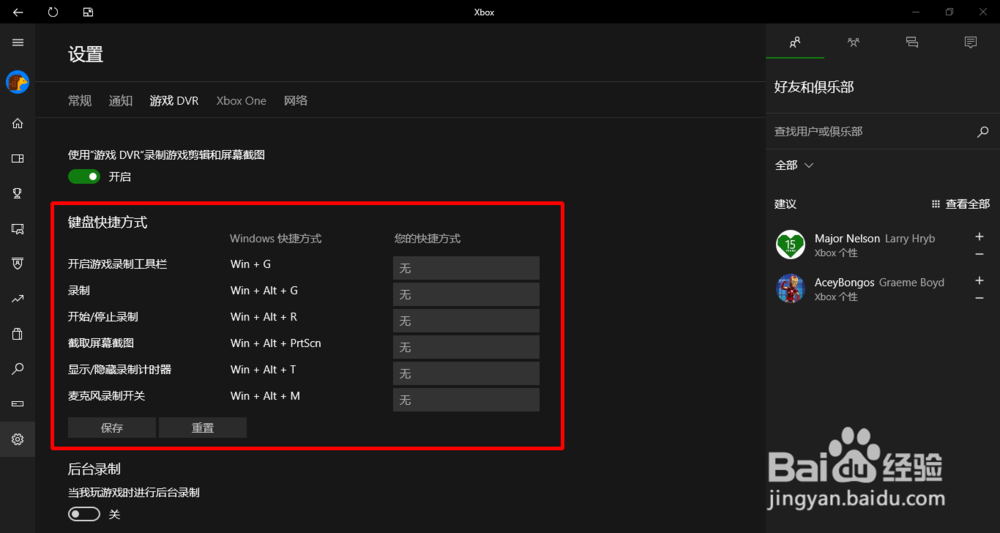
Task: Click custom shortcut field for 麦克风录制开关
Action: pyautogui.click(x=466, y=400)
